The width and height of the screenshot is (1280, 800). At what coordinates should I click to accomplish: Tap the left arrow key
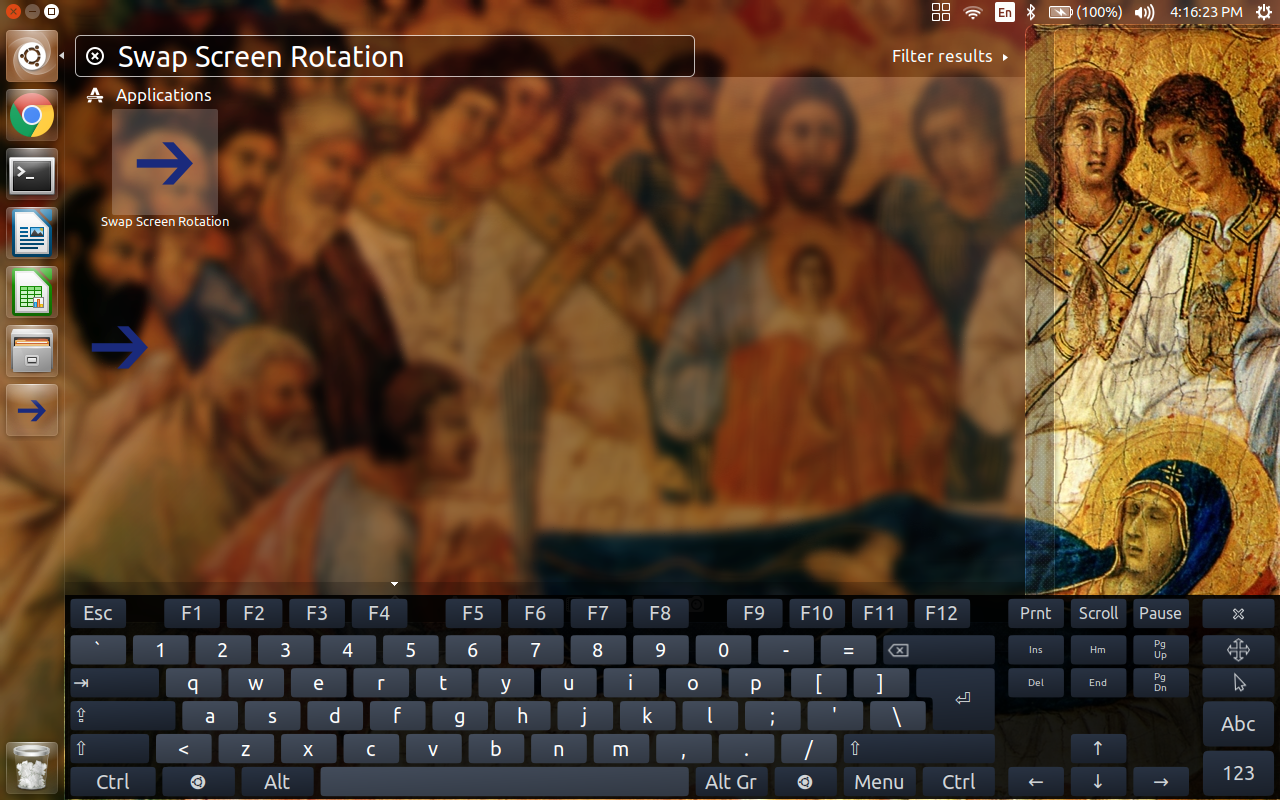(x=1036, y=782)
